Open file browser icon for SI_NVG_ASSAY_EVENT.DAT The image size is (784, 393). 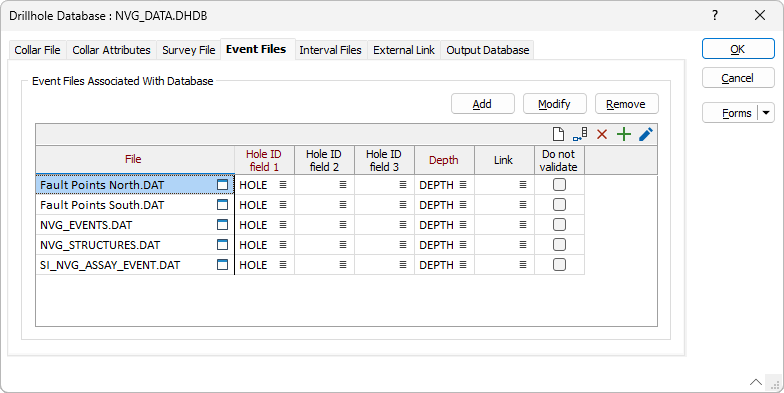(x=222, y=265)
